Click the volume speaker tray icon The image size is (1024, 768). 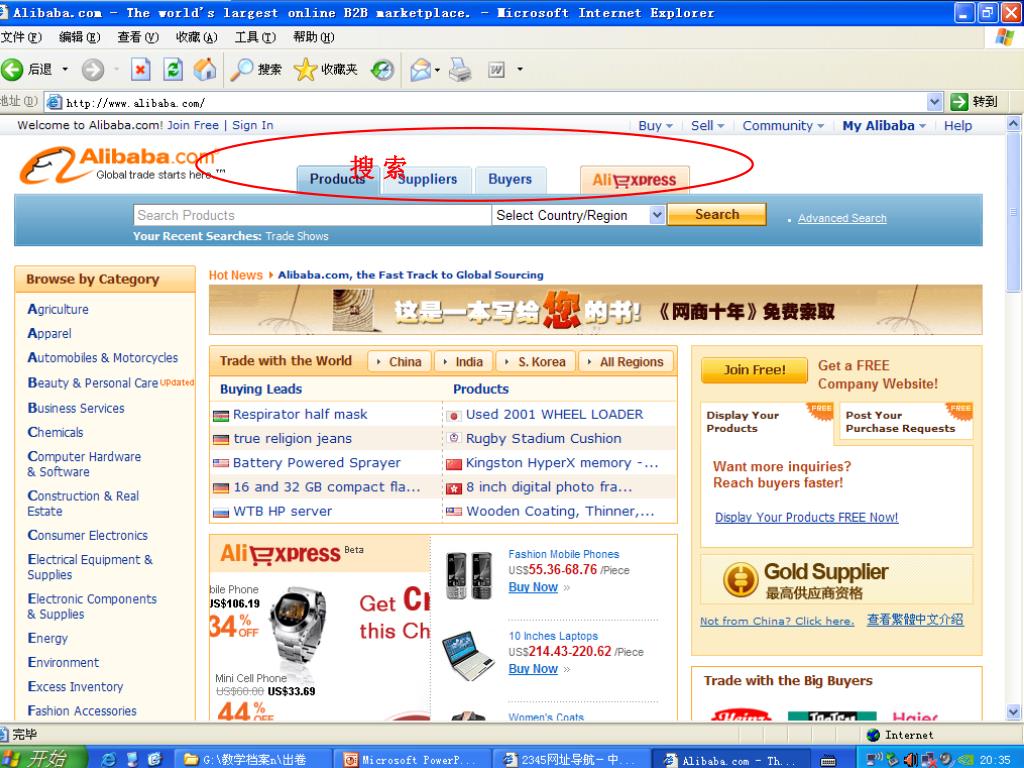(909, 760)
